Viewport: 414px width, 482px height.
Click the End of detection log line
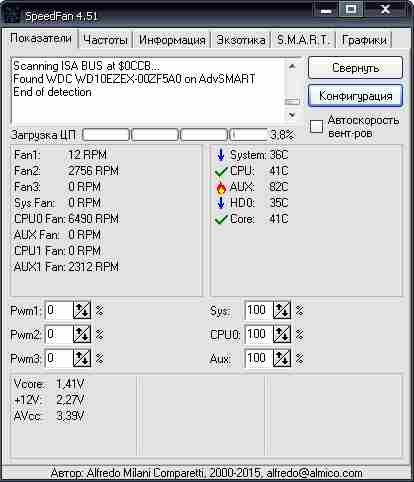point(52,92)
